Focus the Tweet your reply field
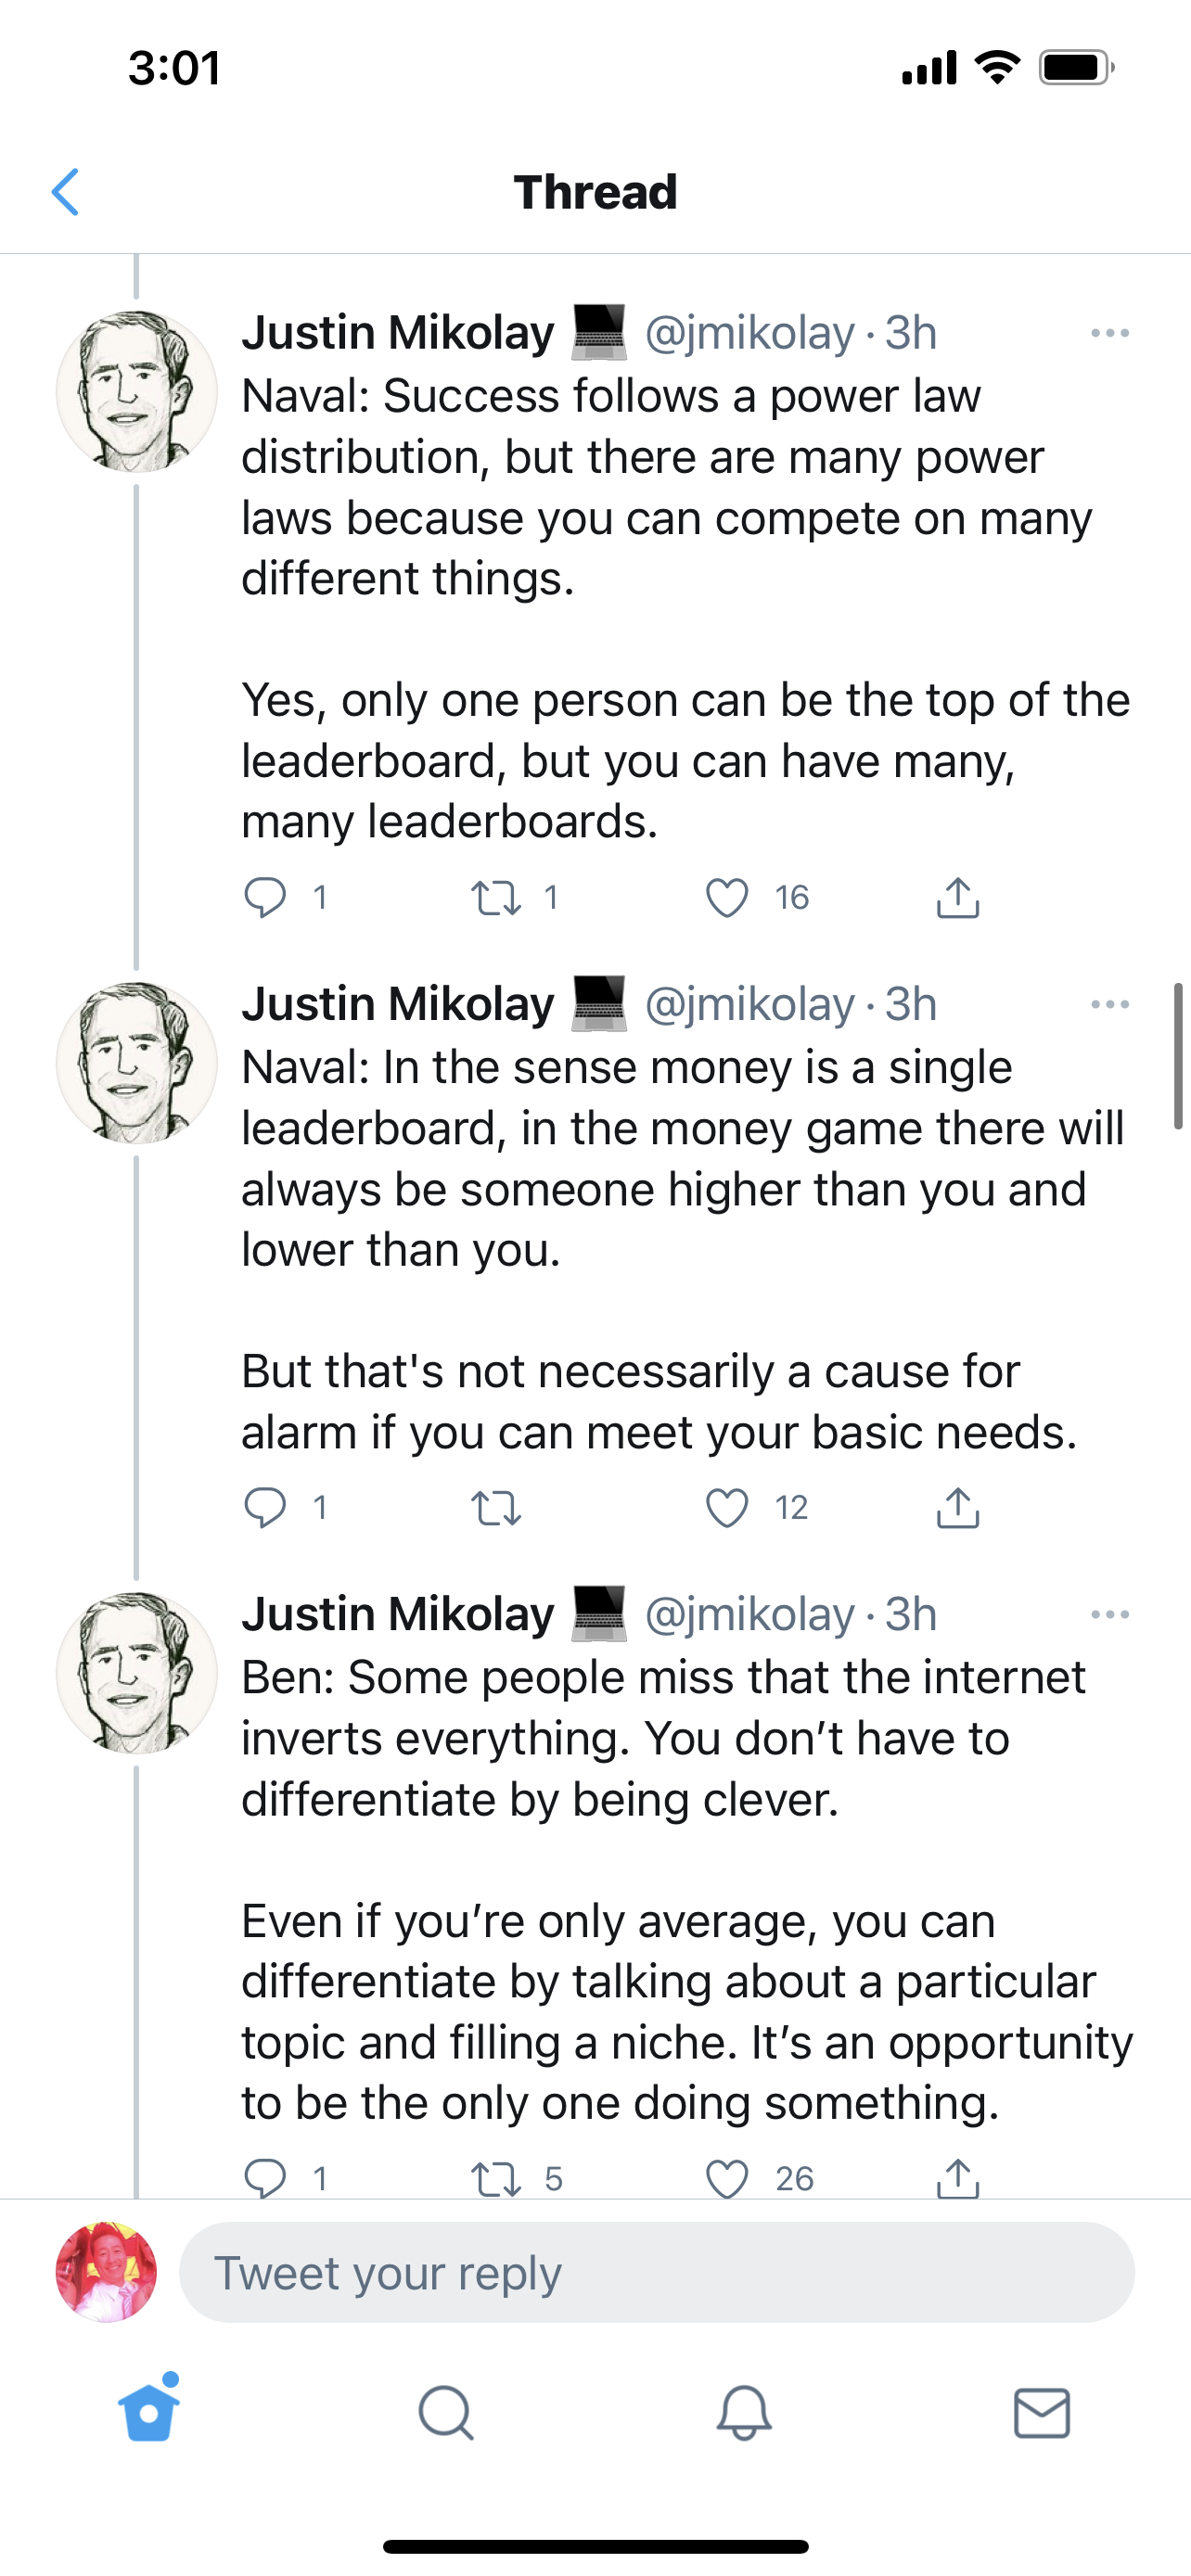 pos(656,2273)
